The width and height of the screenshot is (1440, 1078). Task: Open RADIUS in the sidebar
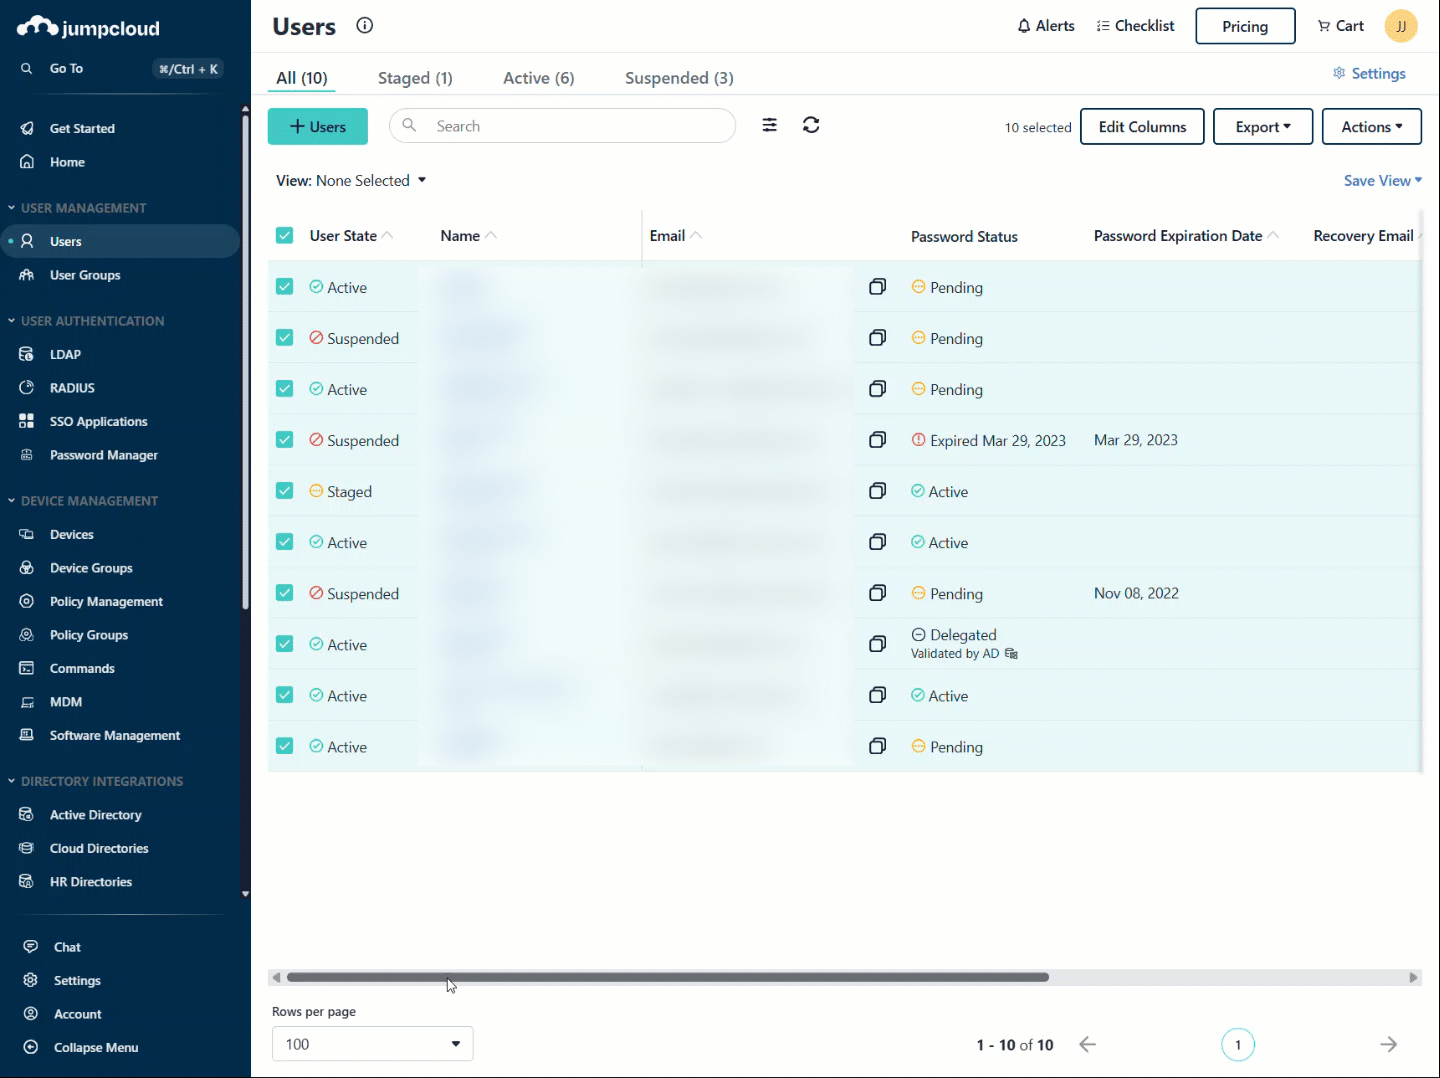[x=72, y=388]
